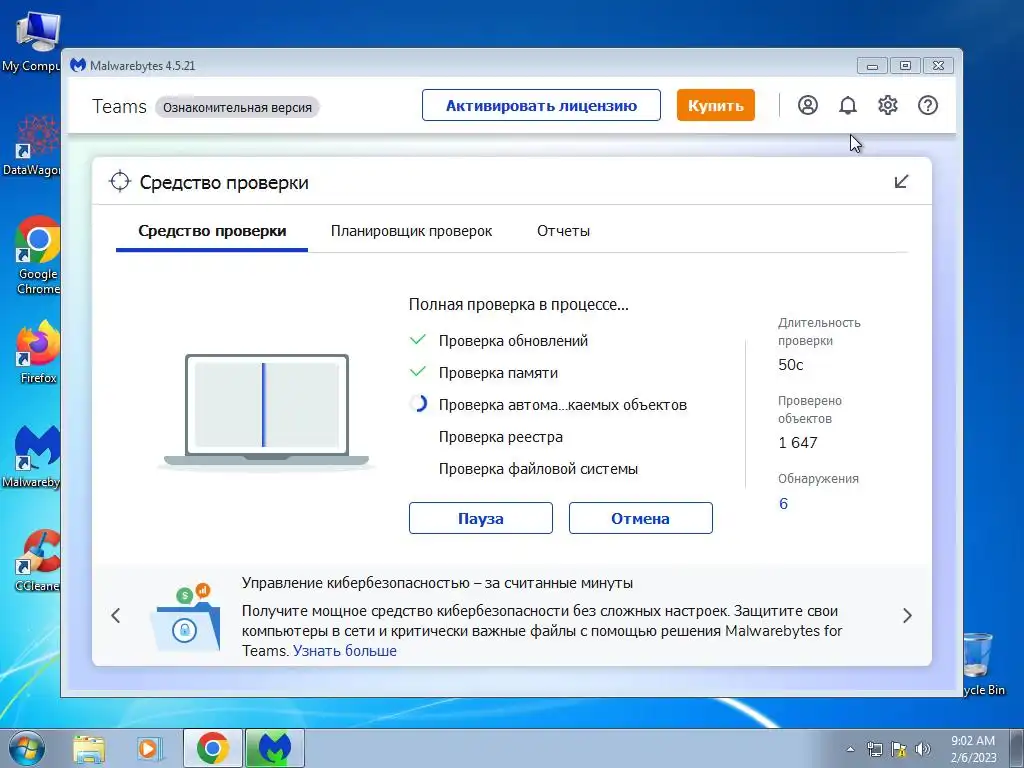
Task: Pause the scan with Пауза
Action: (481, 518)
